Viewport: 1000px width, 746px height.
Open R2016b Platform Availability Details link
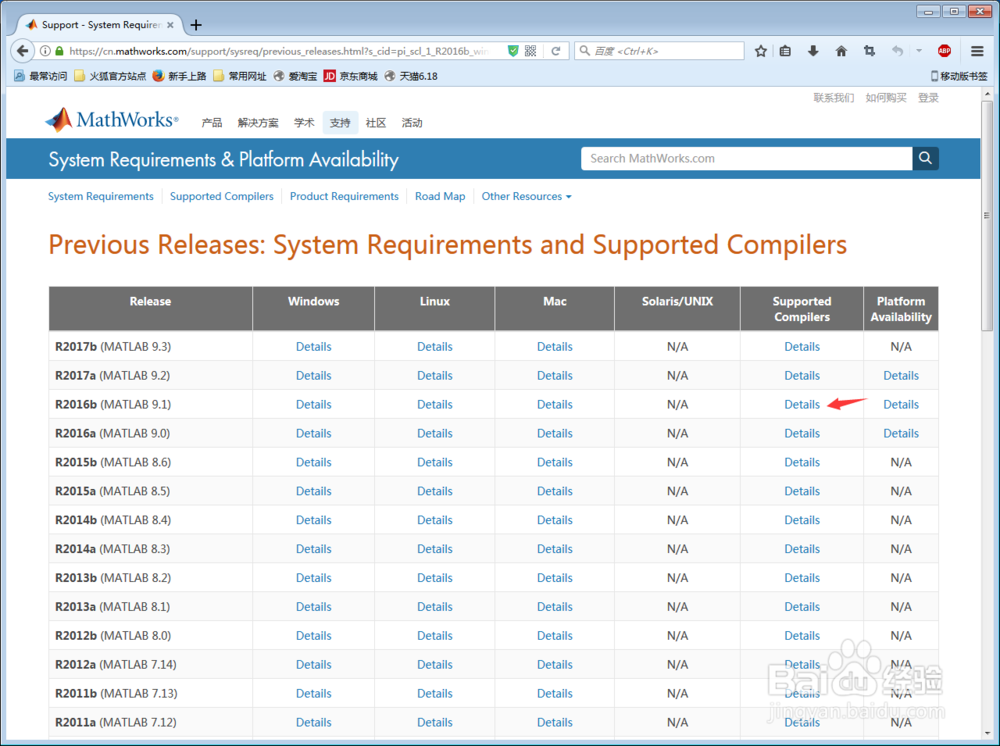(901, 404)
